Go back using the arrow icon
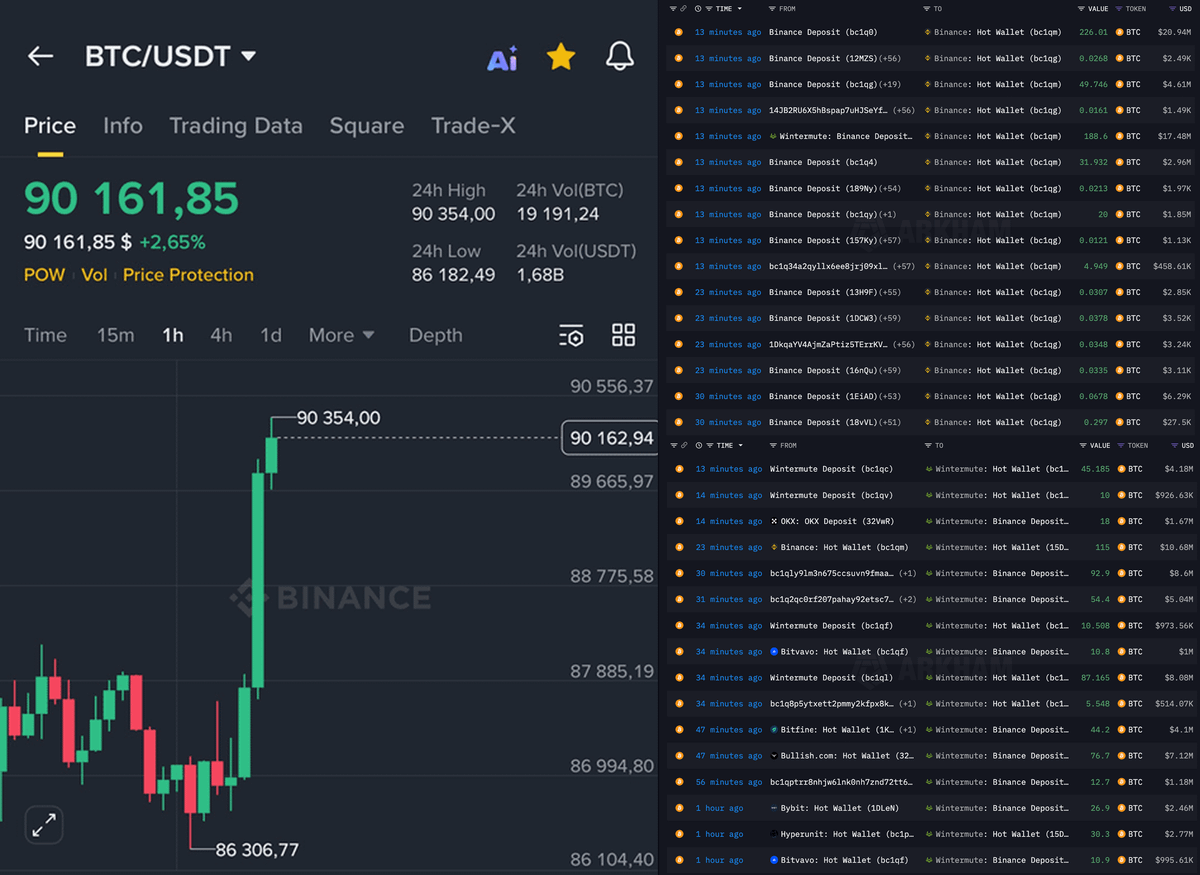Viewport: 1200px width, 875px height. click(40, 56)
